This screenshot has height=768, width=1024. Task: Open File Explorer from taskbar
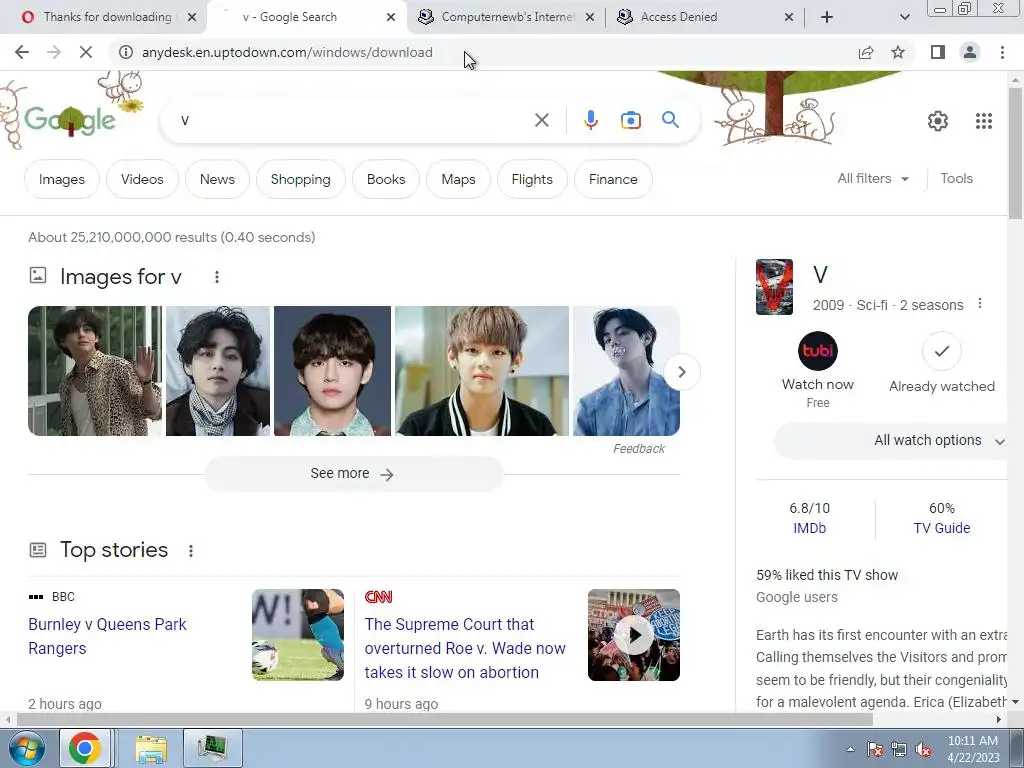[x=151, y=748]
